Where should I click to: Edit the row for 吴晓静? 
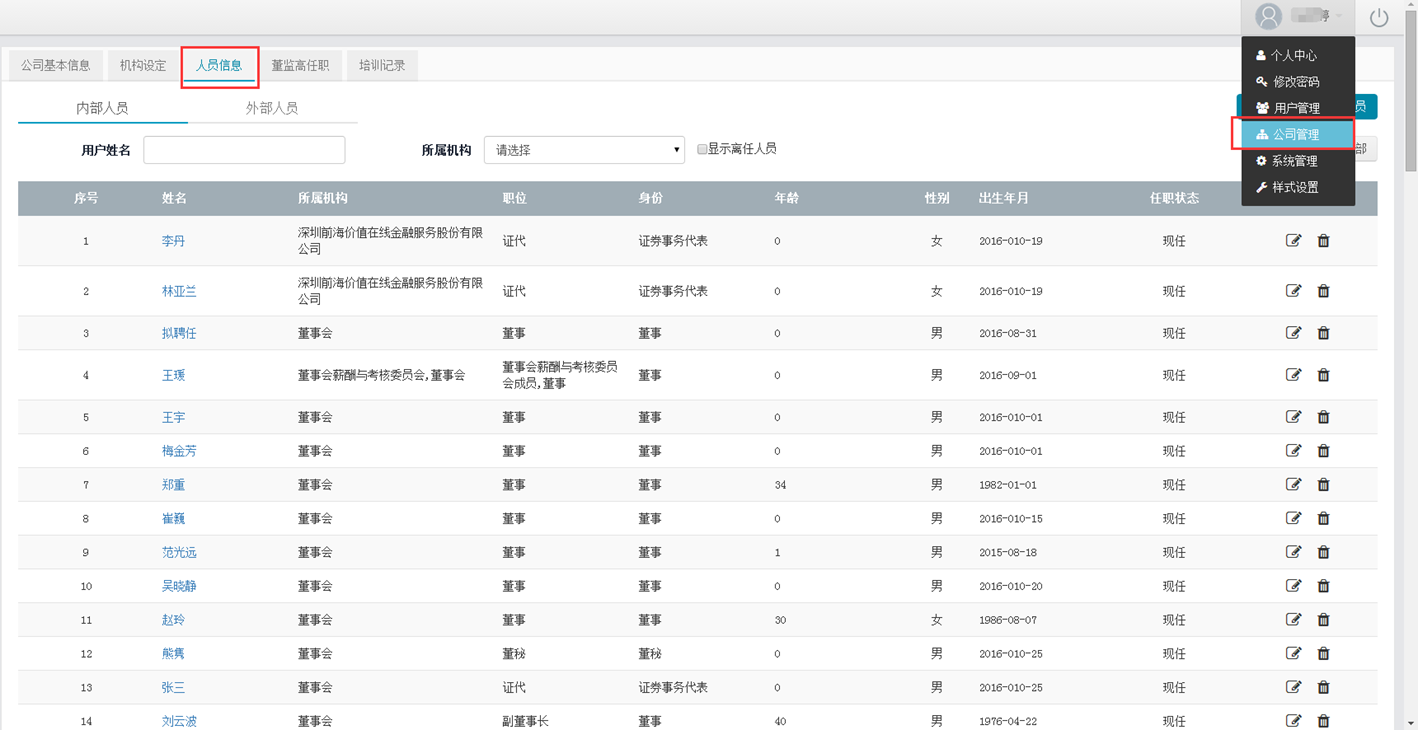click(1293, 586)
